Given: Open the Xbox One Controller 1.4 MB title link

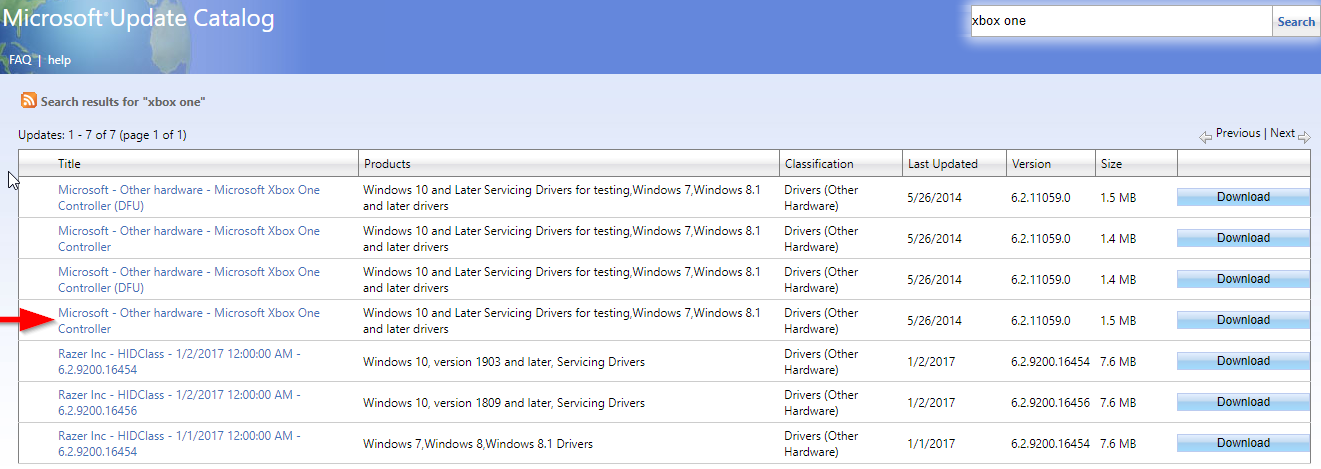Looking at the screenshot, I should coord(189,239).
